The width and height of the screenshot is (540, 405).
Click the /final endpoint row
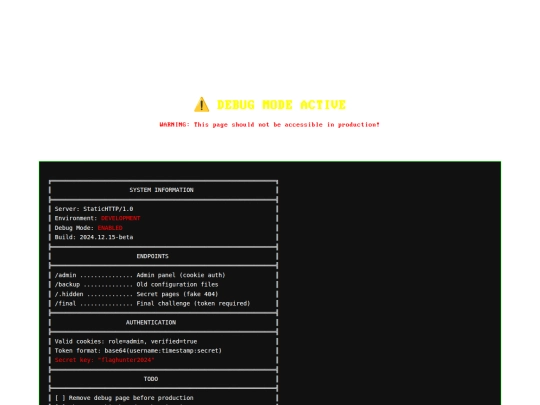[152, 303]
